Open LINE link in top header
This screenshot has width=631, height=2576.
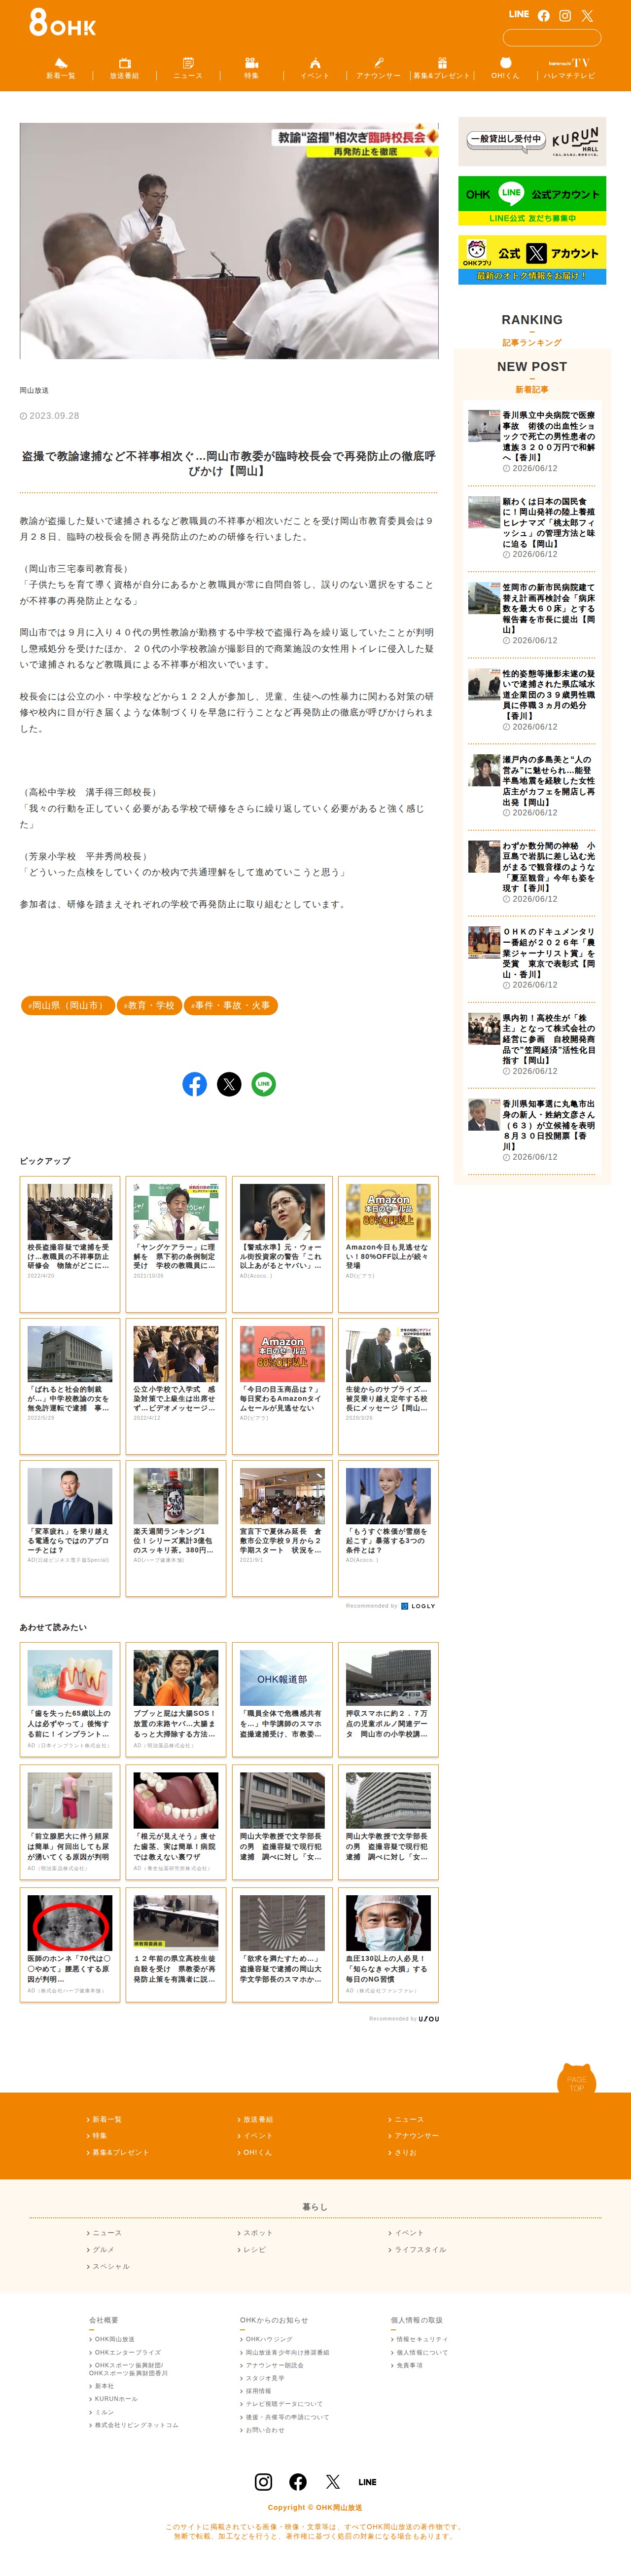(518, 15)
